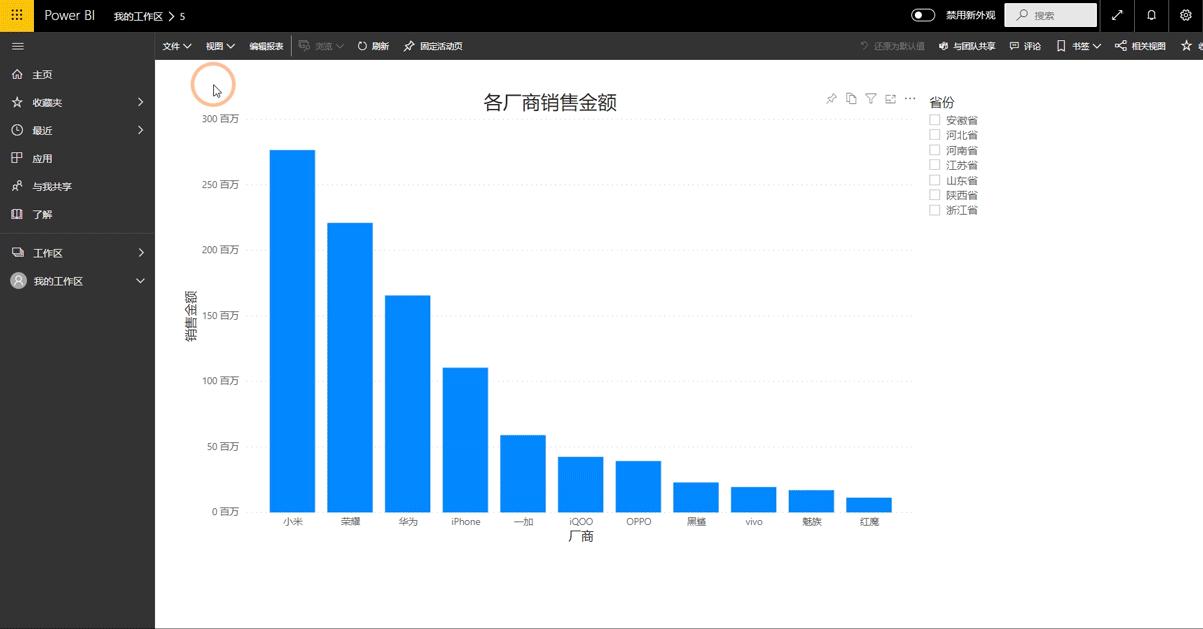Open more options for the visual
Image resolution: width=1203 pixels, height=629 pixels.
coord(909,98)
